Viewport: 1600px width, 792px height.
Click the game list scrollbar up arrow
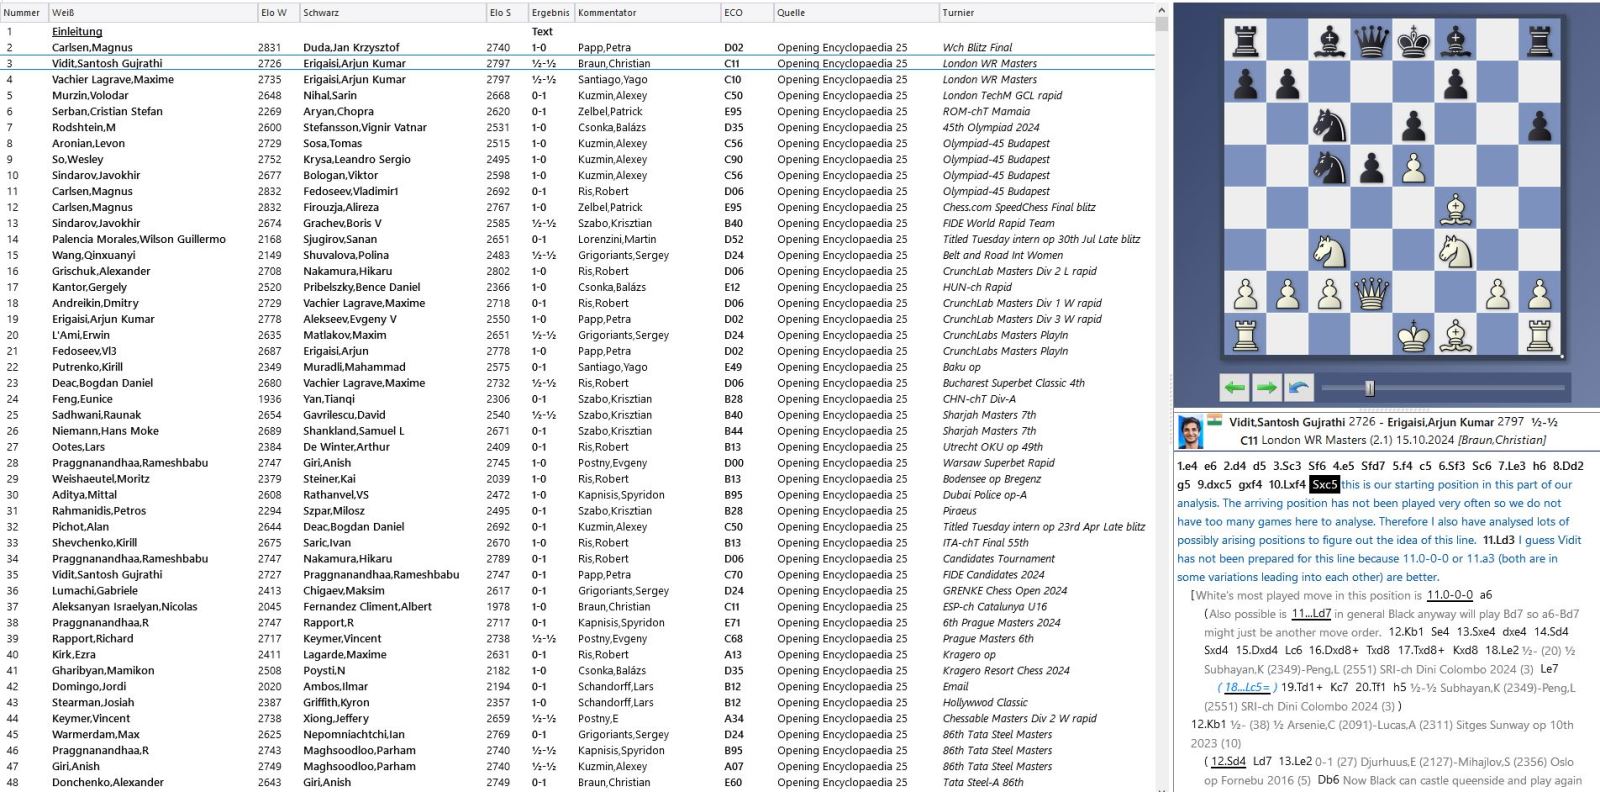pos(1161,10)
